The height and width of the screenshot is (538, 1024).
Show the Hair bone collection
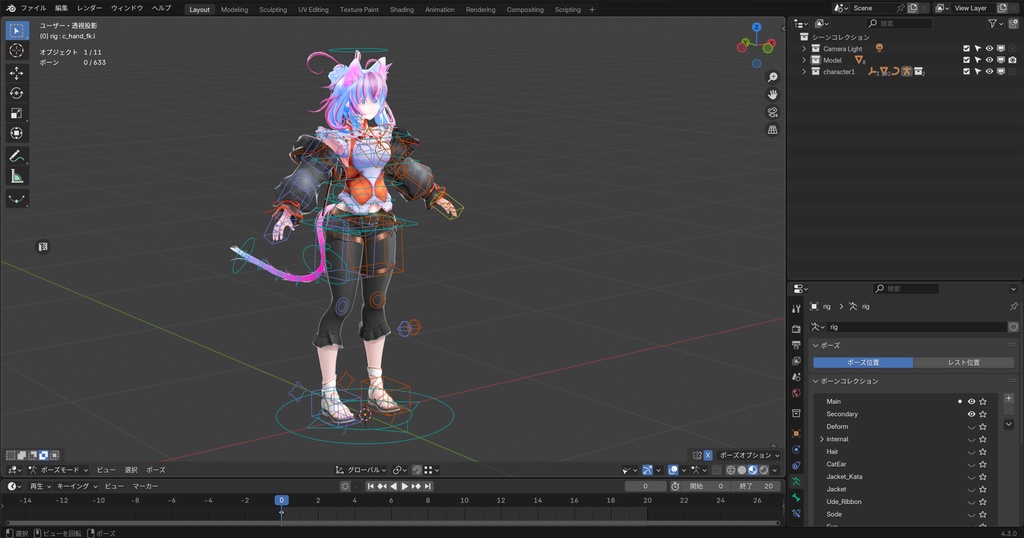click(x=971, y=452)
